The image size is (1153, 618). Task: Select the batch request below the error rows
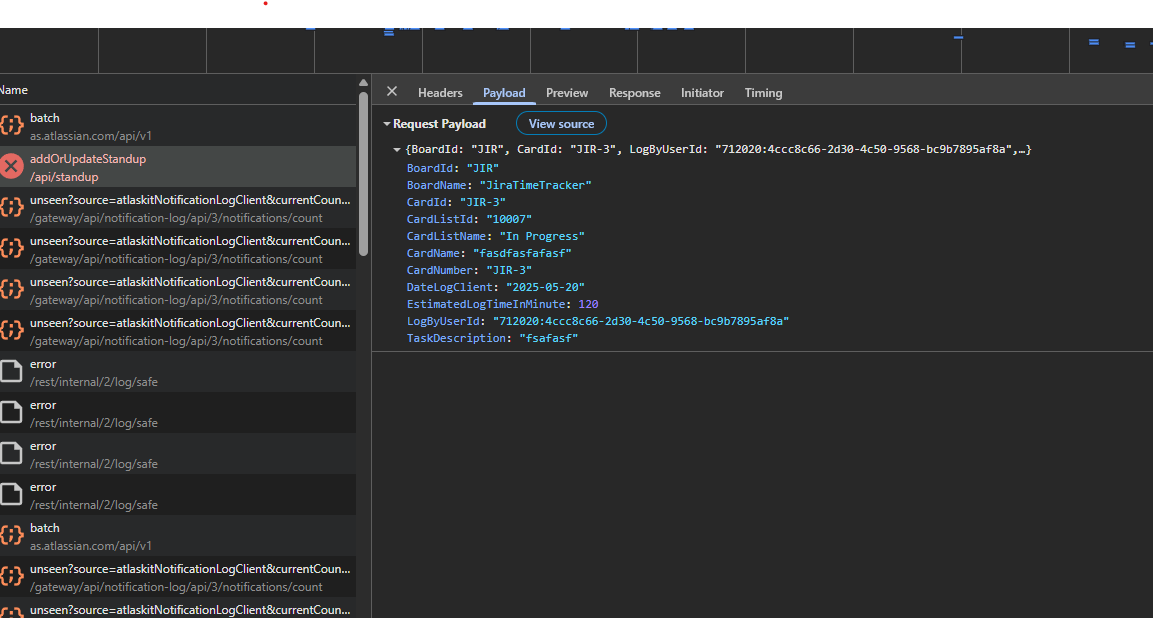pyautogui.click(x=178, y=536)
